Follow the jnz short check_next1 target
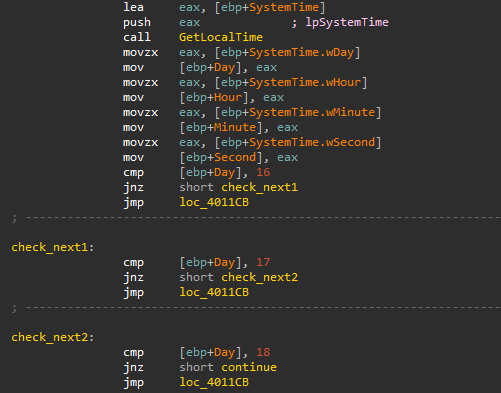Screen dimensions: 501x393 point(259,187)
